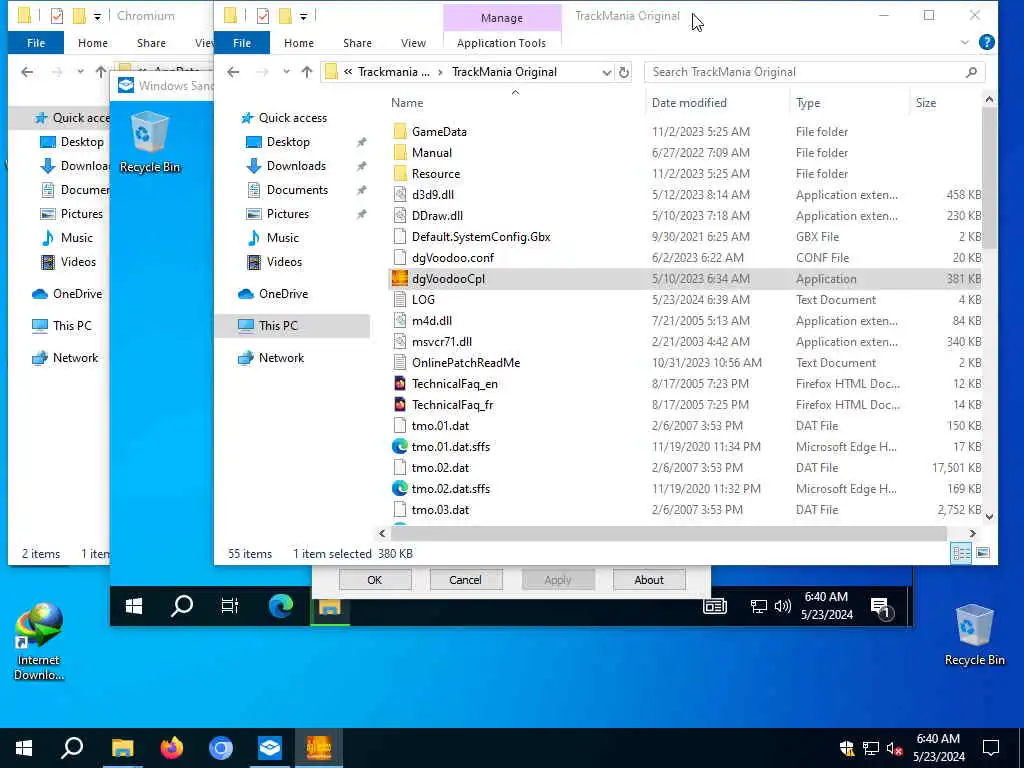Open Explorer help question mark icon
The height and width of the screenshot is (768, 1024).
click(x=986, y=42)
